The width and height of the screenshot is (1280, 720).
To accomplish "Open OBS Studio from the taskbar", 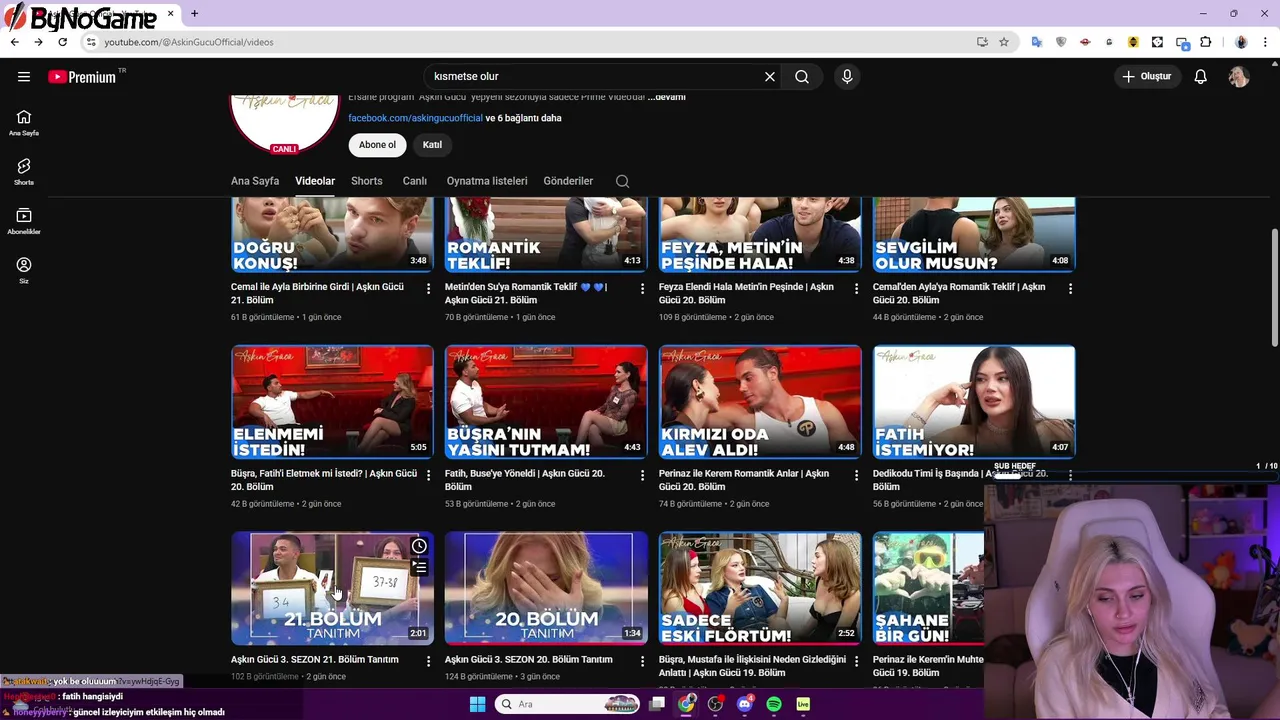I will point(715,704).
